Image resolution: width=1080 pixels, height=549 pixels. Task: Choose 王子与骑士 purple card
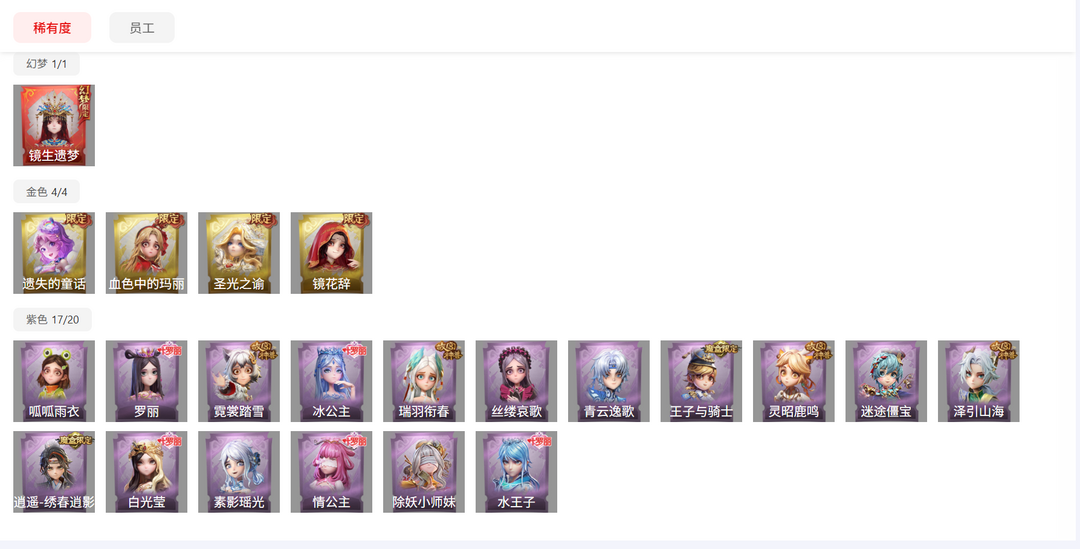tap(701, 381)
